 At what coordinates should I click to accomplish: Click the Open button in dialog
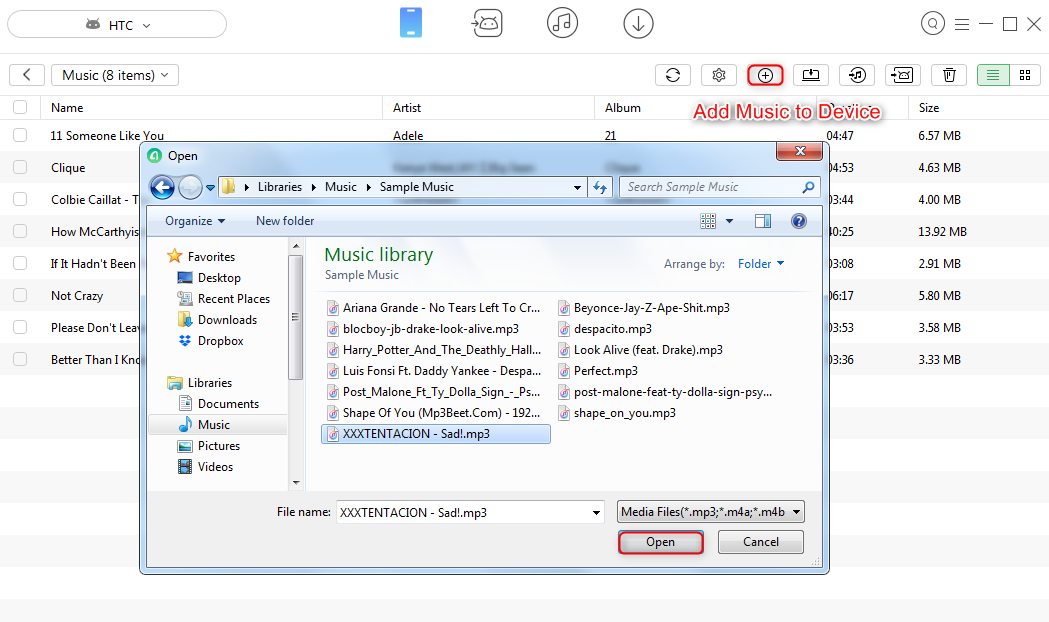pyautogui.click(x=660, y=542)
